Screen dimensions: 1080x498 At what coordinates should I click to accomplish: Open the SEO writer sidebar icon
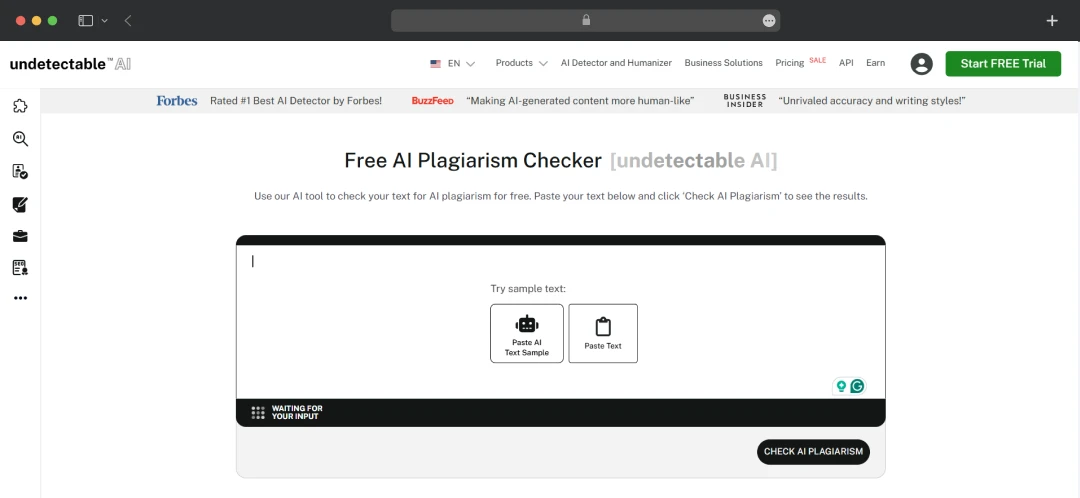tap(21, 268)
